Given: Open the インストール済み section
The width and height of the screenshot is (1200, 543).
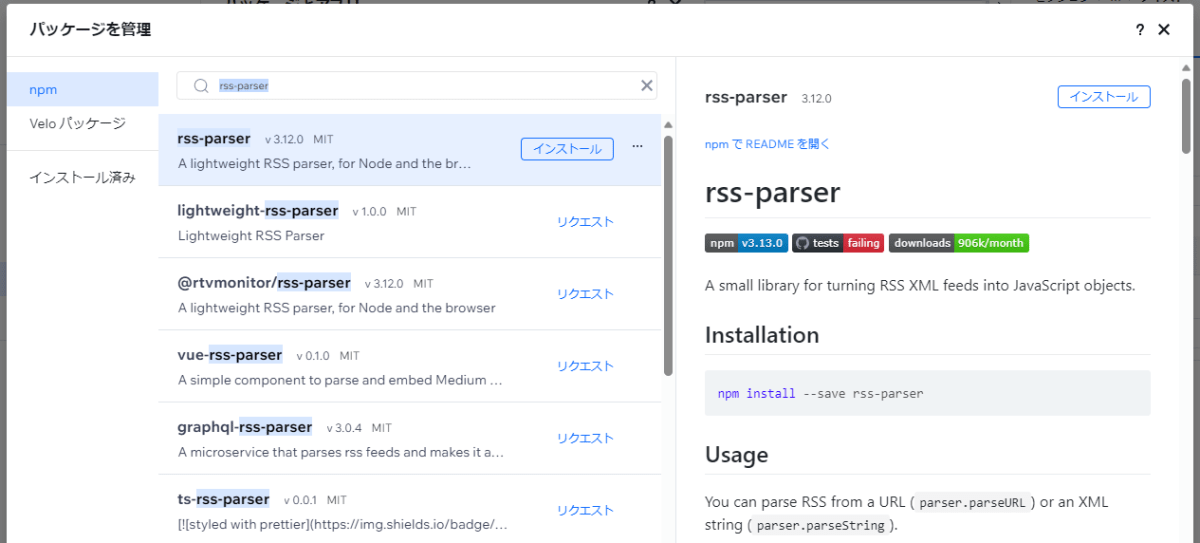Looking at the screenshot, I should pyautogui.click(x=83, y=177).
